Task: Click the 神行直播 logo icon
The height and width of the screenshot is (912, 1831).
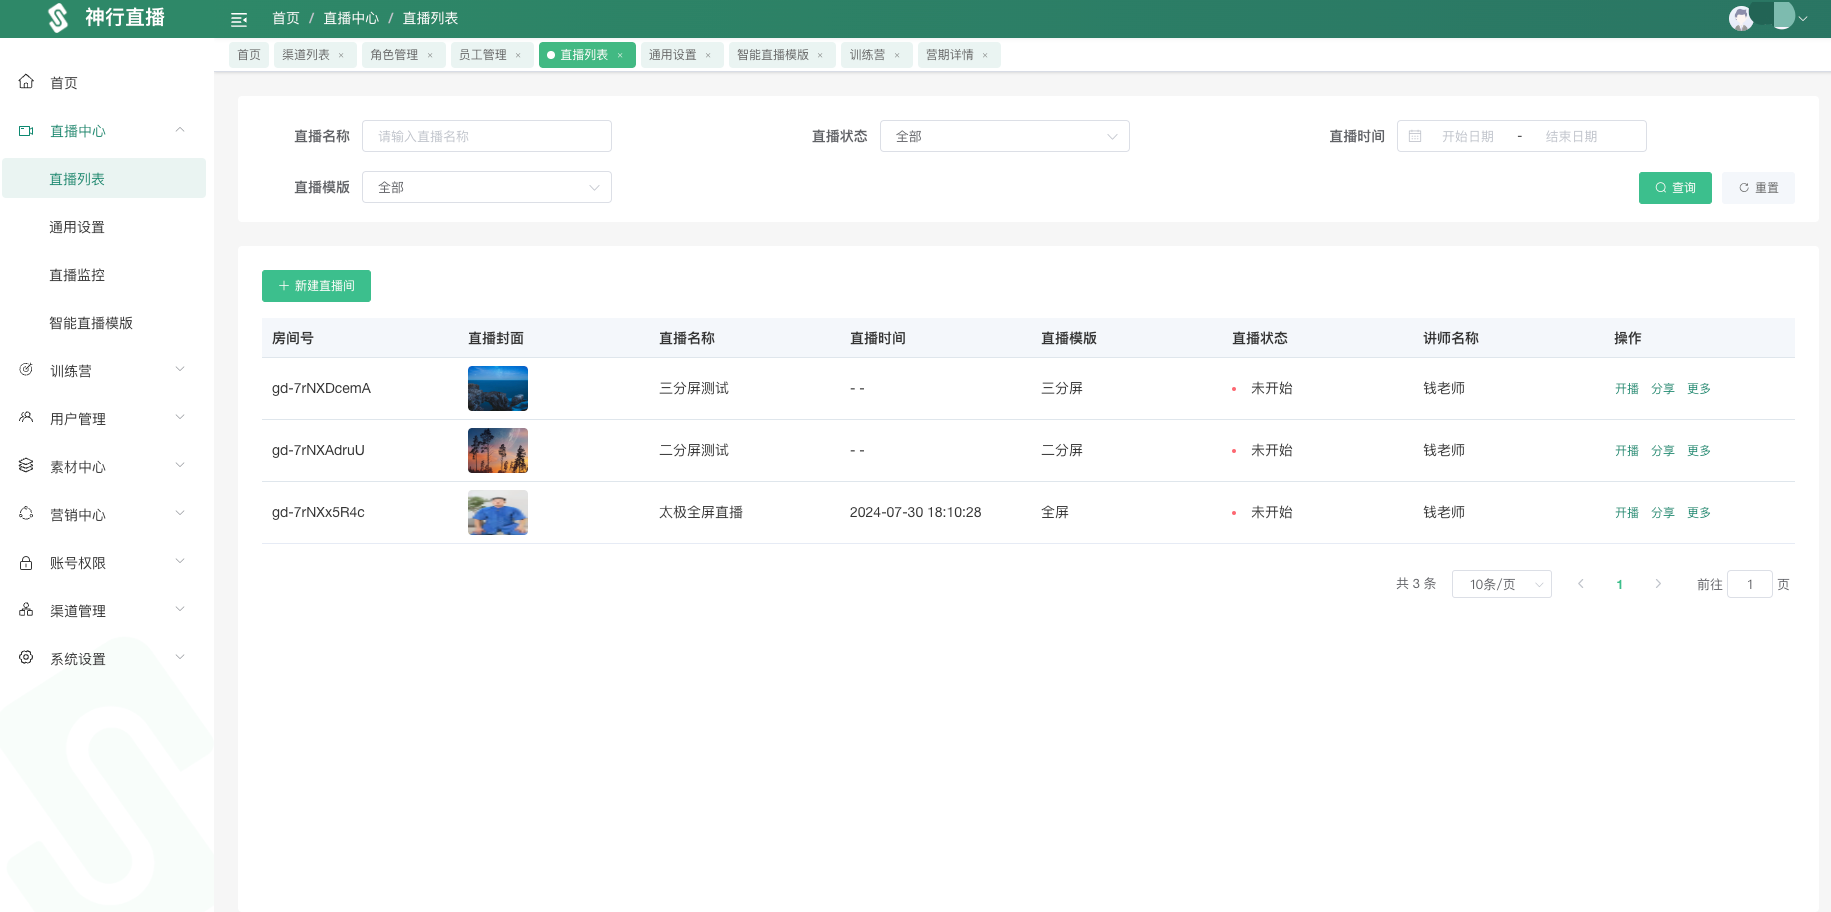Action: pos(59,18)
